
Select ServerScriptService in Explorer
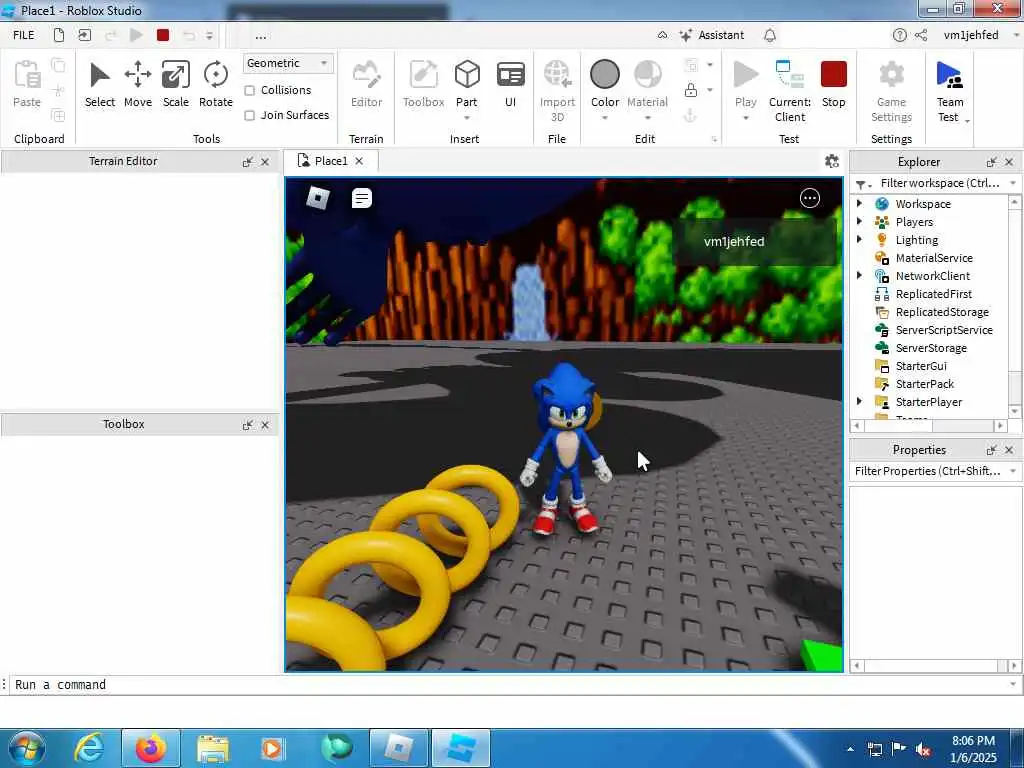944,330
